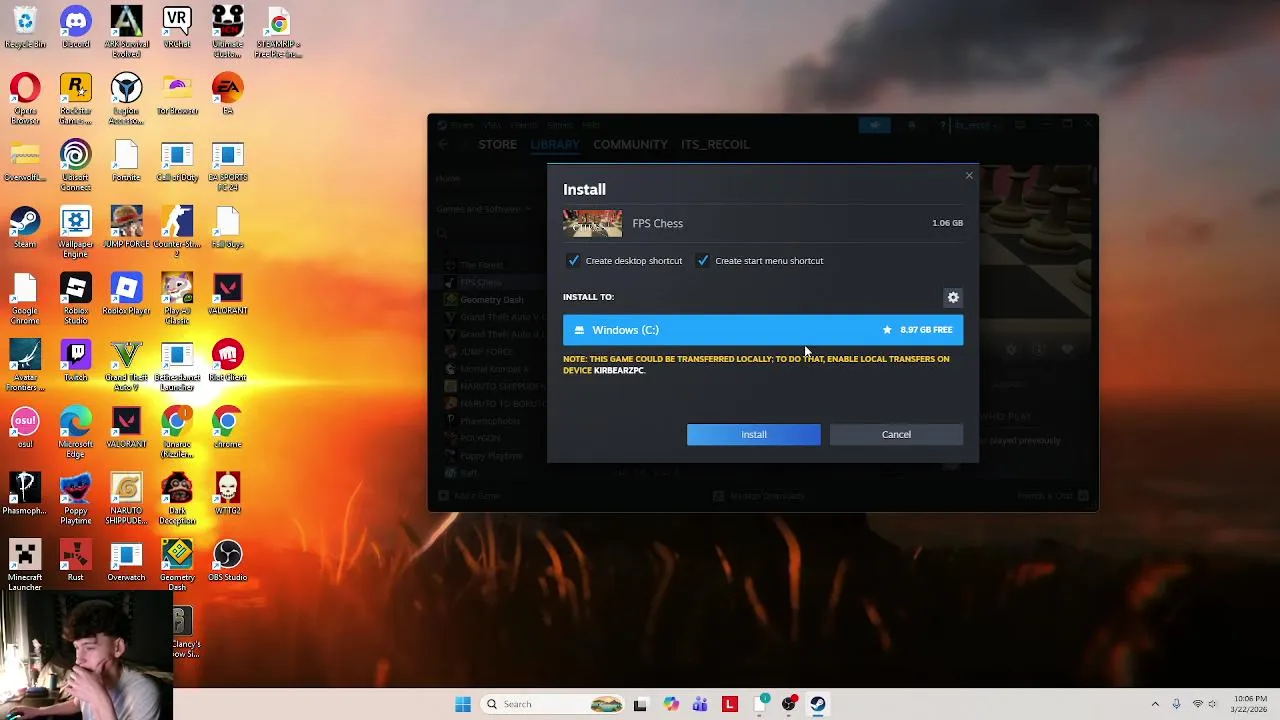Select the Grand Theft Auto V icon
This screenshot has width=1280, height=720.
(126, 364)
